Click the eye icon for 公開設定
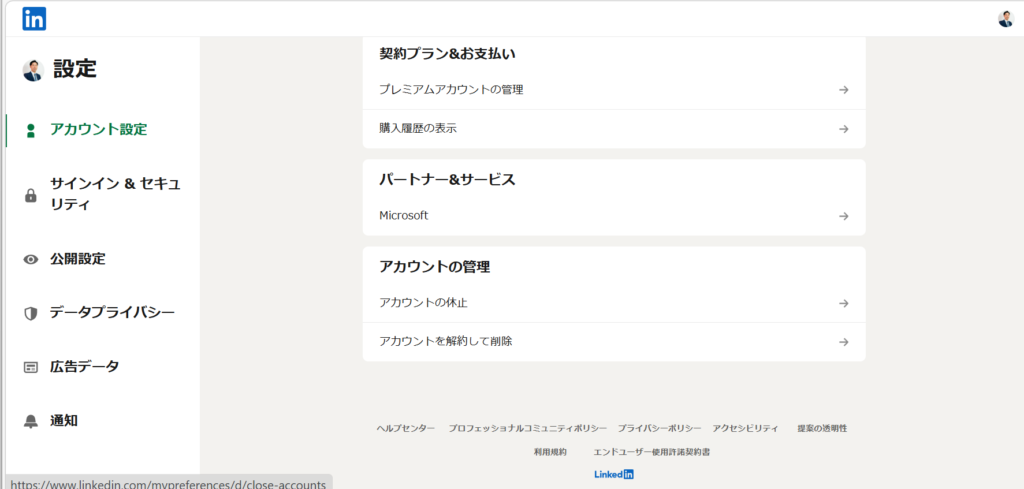 30,259
